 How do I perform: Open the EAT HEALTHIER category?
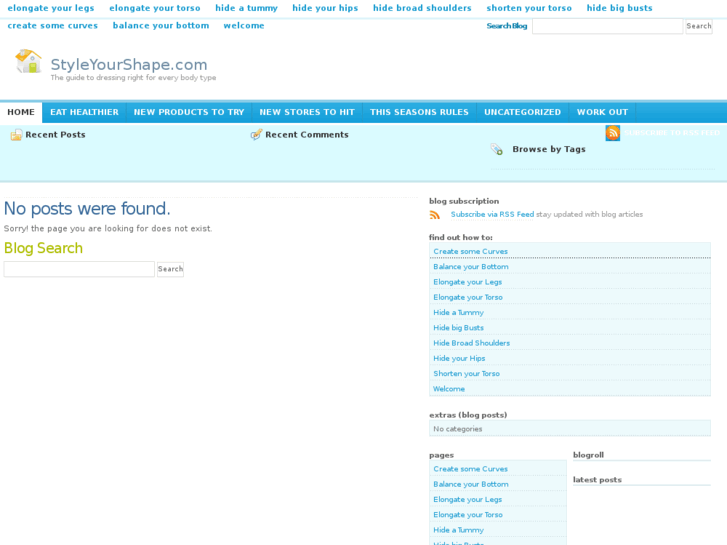tap(84, 112)
